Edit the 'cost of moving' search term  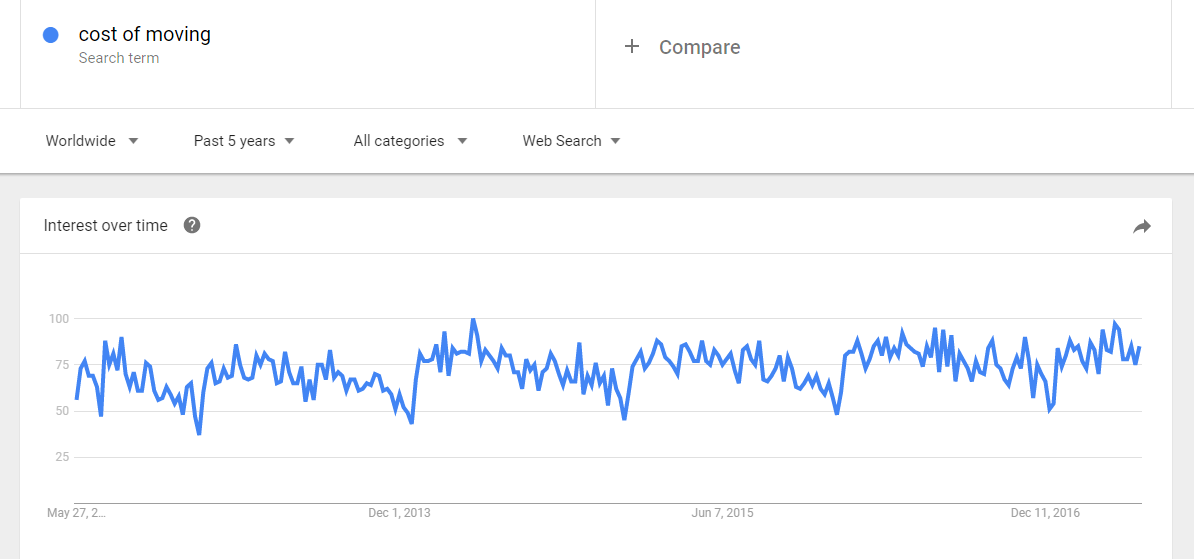[145, 35]
